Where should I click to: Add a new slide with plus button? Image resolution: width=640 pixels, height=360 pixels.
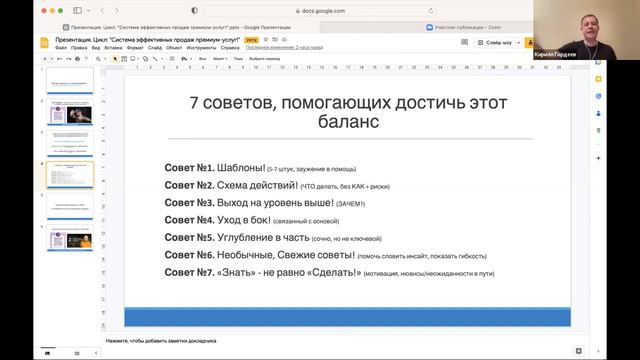click(45, 59)
